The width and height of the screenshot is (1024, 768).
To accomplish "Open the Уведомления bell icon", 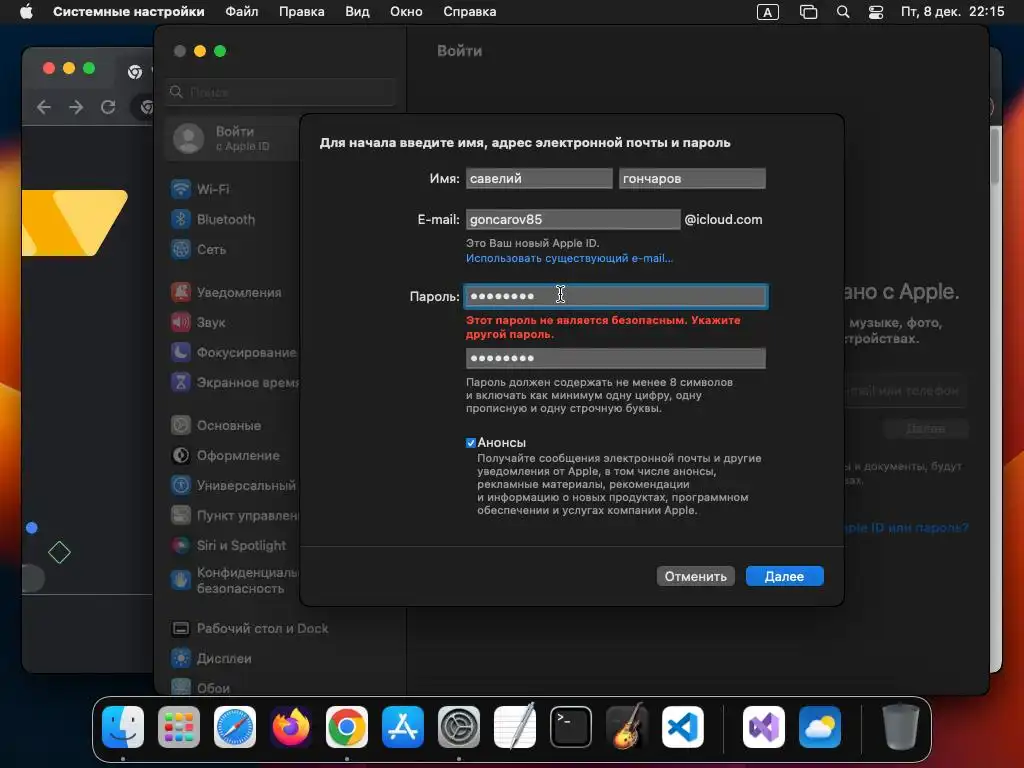I will point(181,293).
